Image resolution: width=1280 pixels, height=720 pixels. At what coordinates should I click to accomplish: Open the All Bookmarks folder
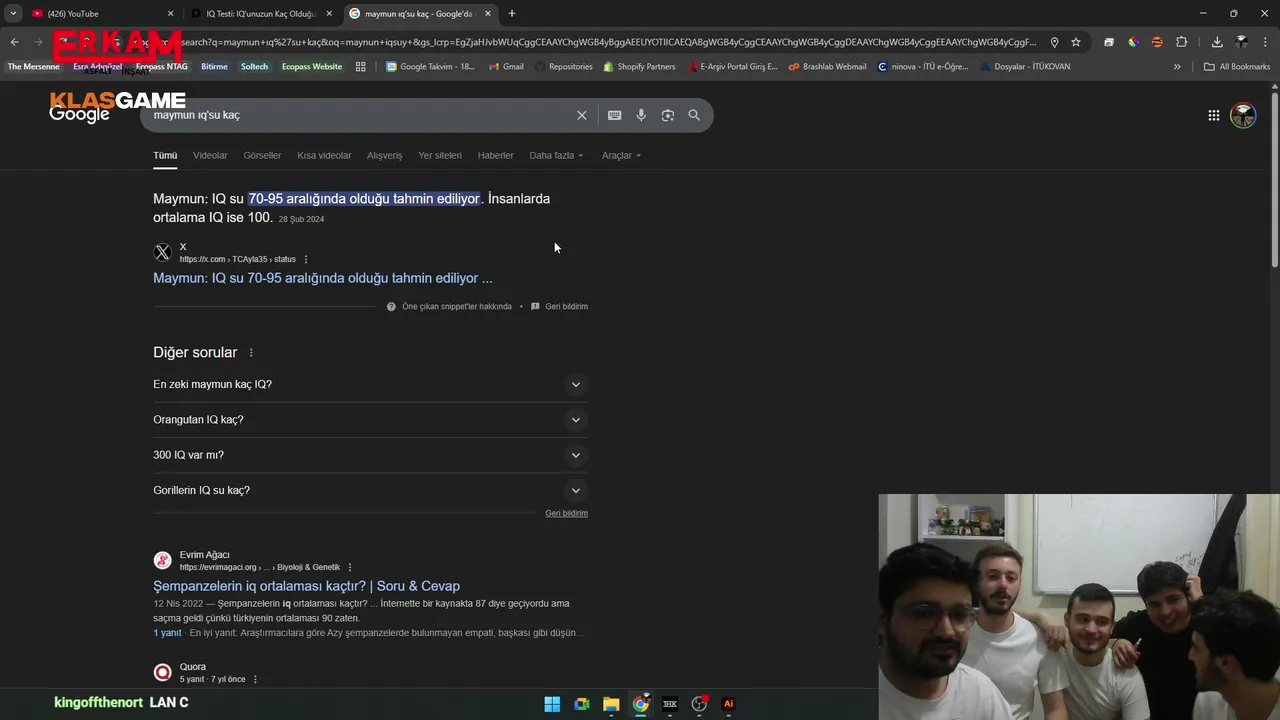[1237, 67]
